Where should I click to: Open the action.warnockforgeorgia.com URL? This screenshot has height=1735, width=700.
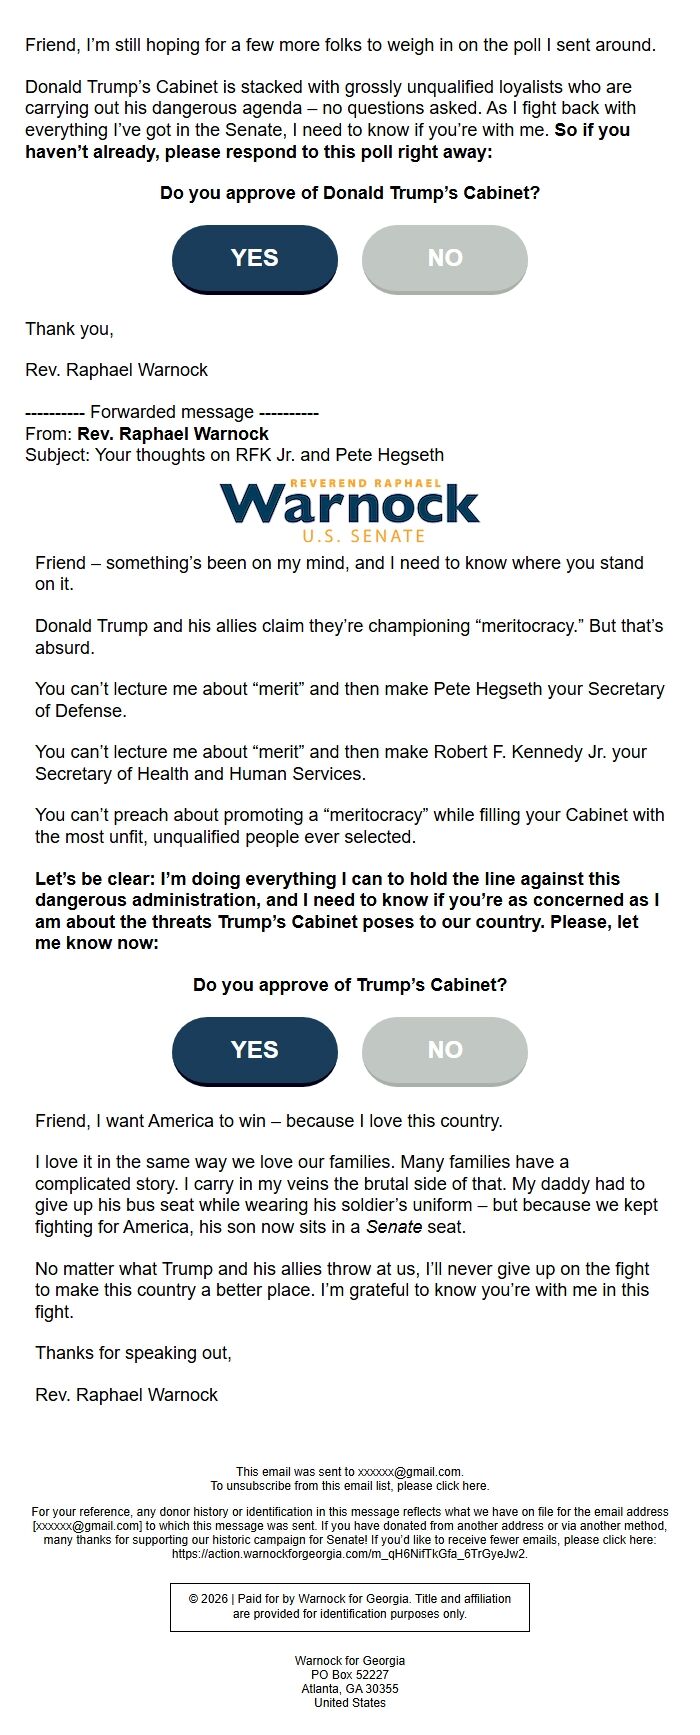coord(350,1554)
